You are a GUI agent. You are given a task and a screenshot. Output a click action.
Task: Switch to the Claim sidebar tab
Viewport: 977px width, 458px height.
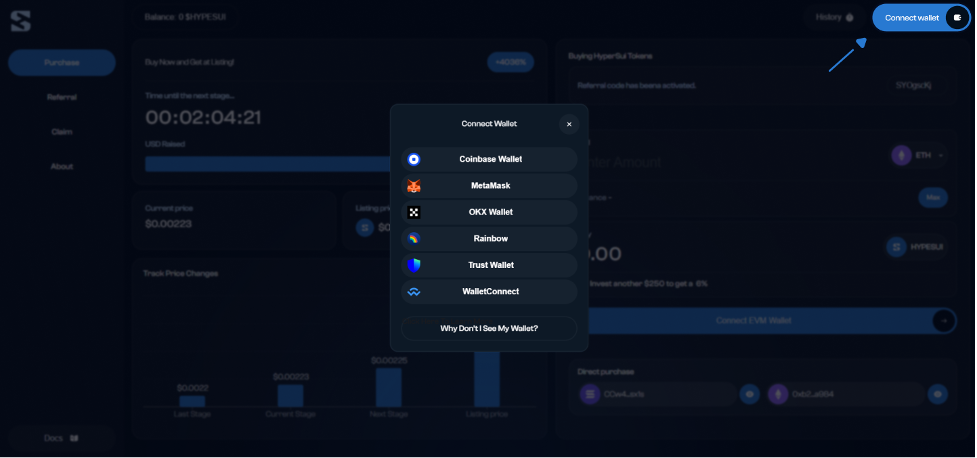coord(62,132)
